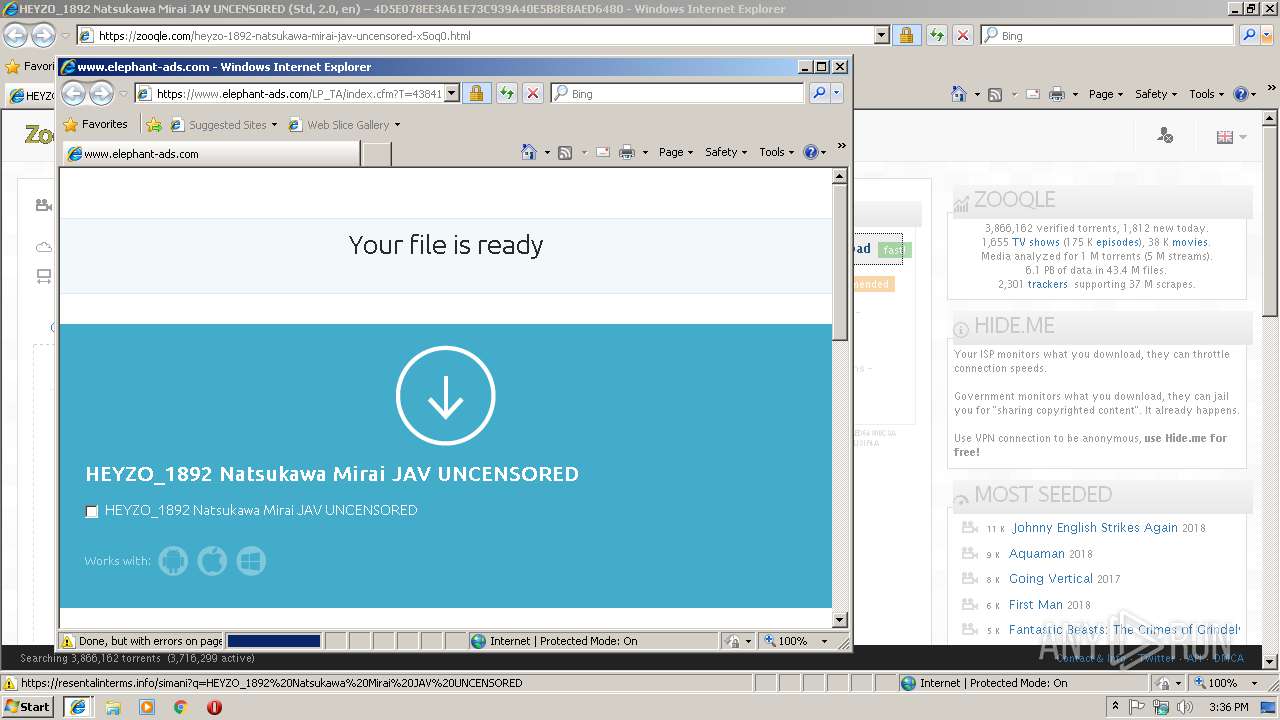Image resolution: width=1280 pixels, height=720 pixels.
Task: Open Chrome from the taskbar
Action: [x=180, y=707]
